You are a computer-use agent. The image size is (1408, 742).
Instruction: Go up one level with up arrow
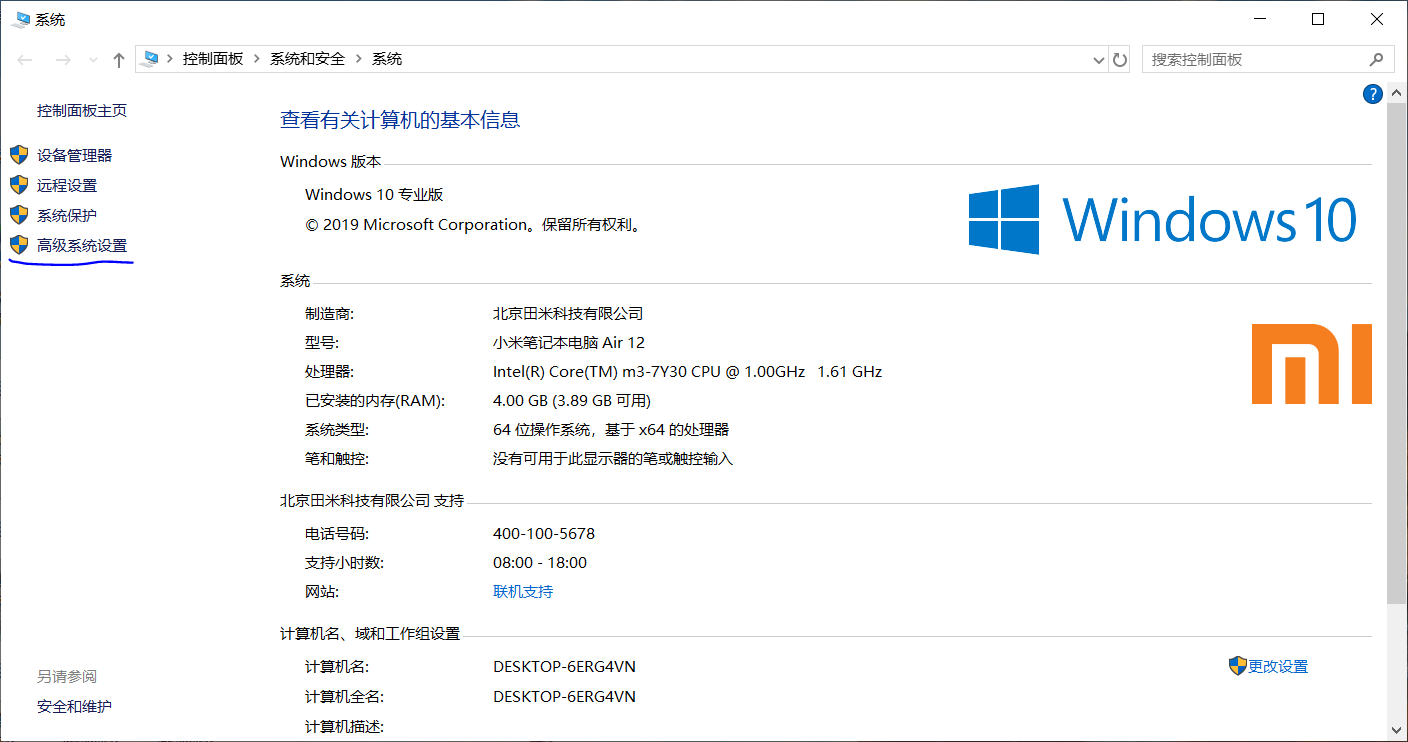point(119,60)
